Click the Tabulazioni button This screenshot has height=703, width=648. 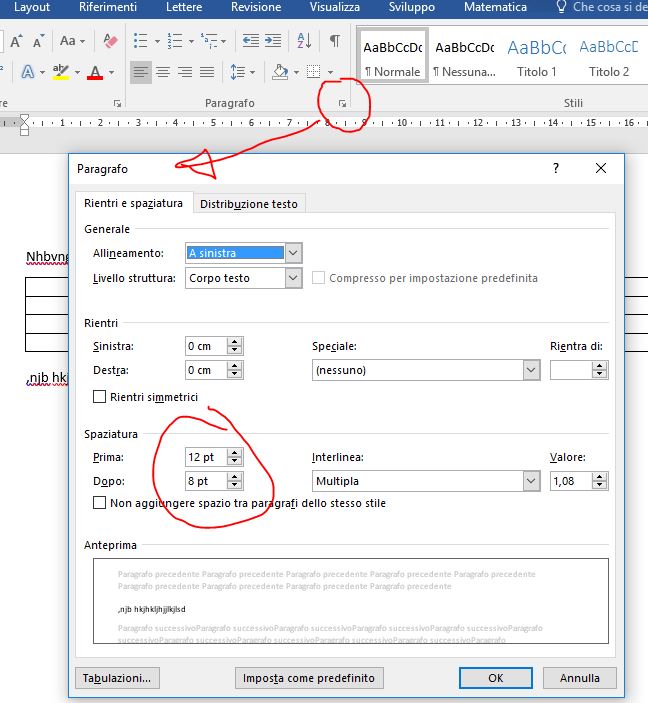(117, 678)
